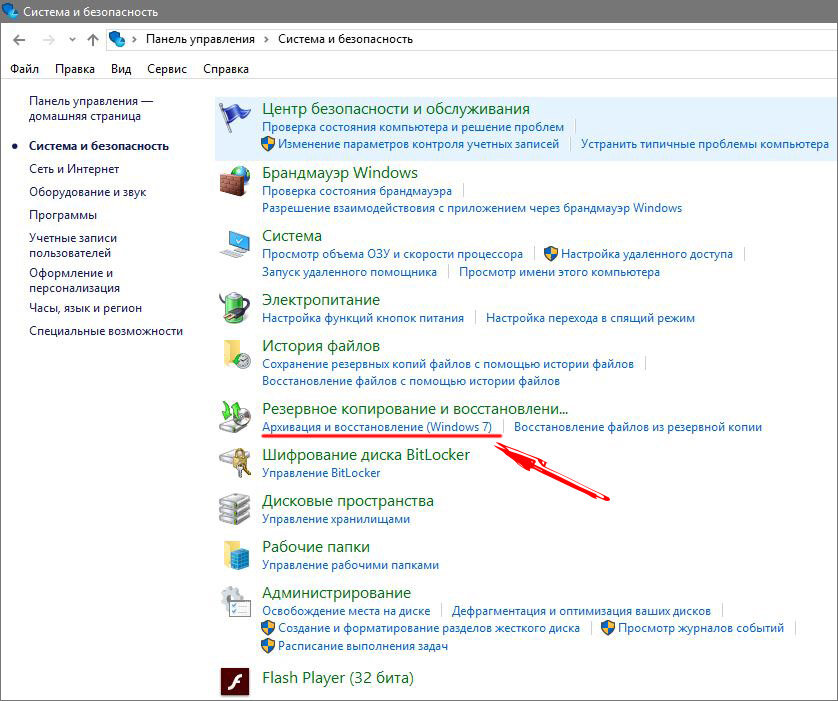This screenshot has width=838, height=701.
Task: Click Управление BitLocker link
Action: tap(321, 473)
